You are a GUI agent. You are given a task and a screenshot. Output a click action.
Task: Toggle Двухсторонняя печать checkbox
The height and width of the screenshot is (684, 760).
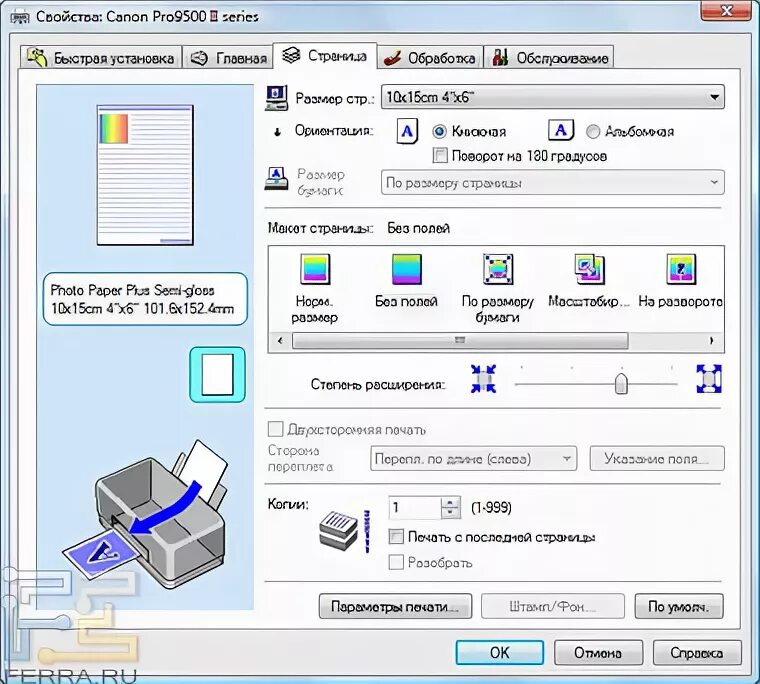[275, 429]
